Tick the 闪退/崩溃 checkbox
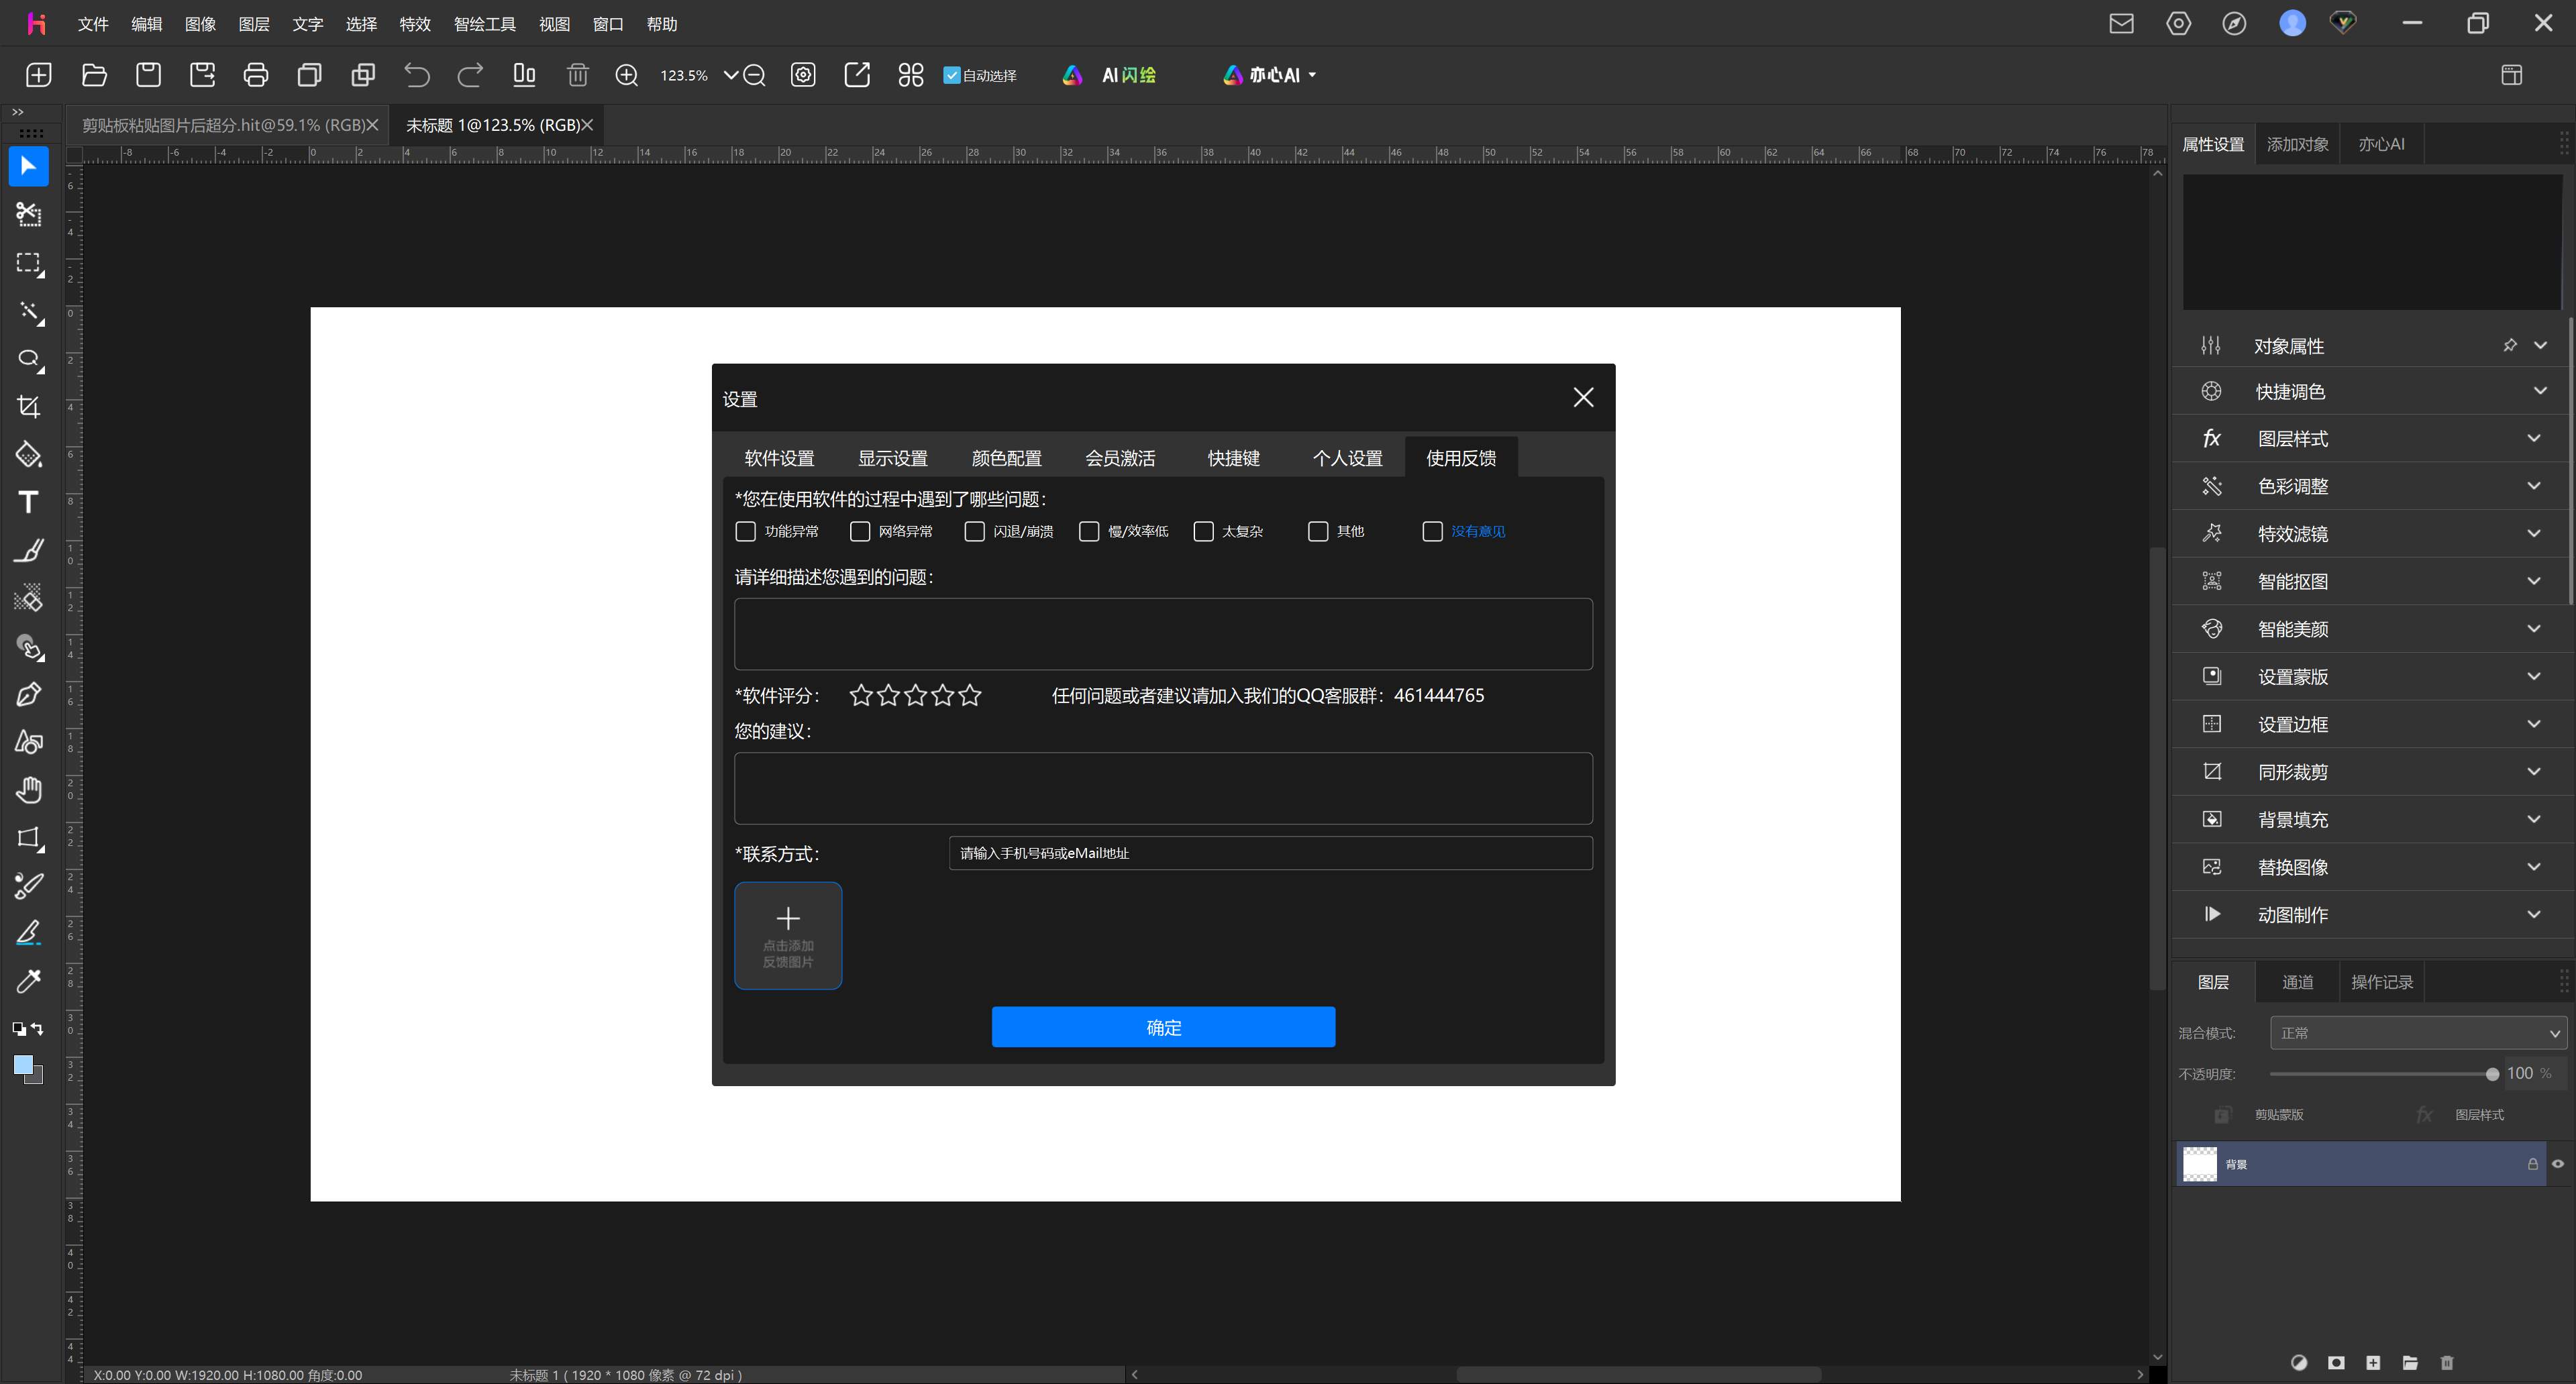 click(x=974, y=531)
